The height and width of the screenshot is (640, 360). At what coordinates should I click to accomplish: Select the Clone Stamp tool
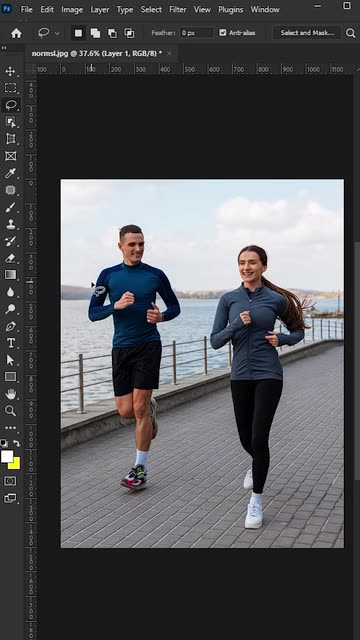[10, 224]
